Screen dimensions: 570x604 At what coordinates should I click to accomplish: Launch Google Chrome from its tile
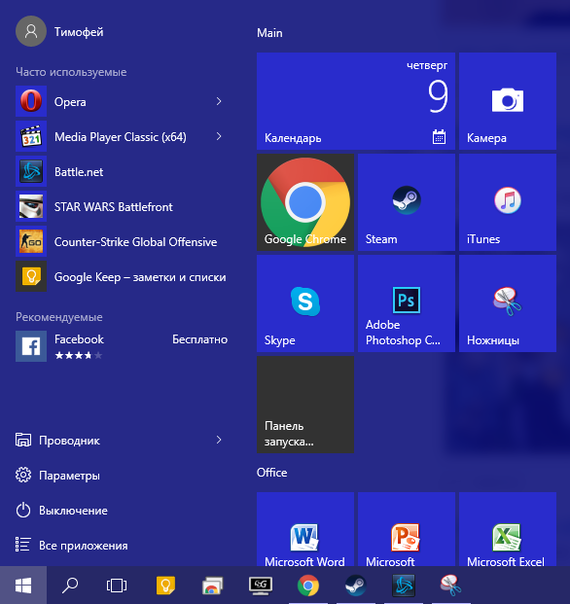coord(305,203)
